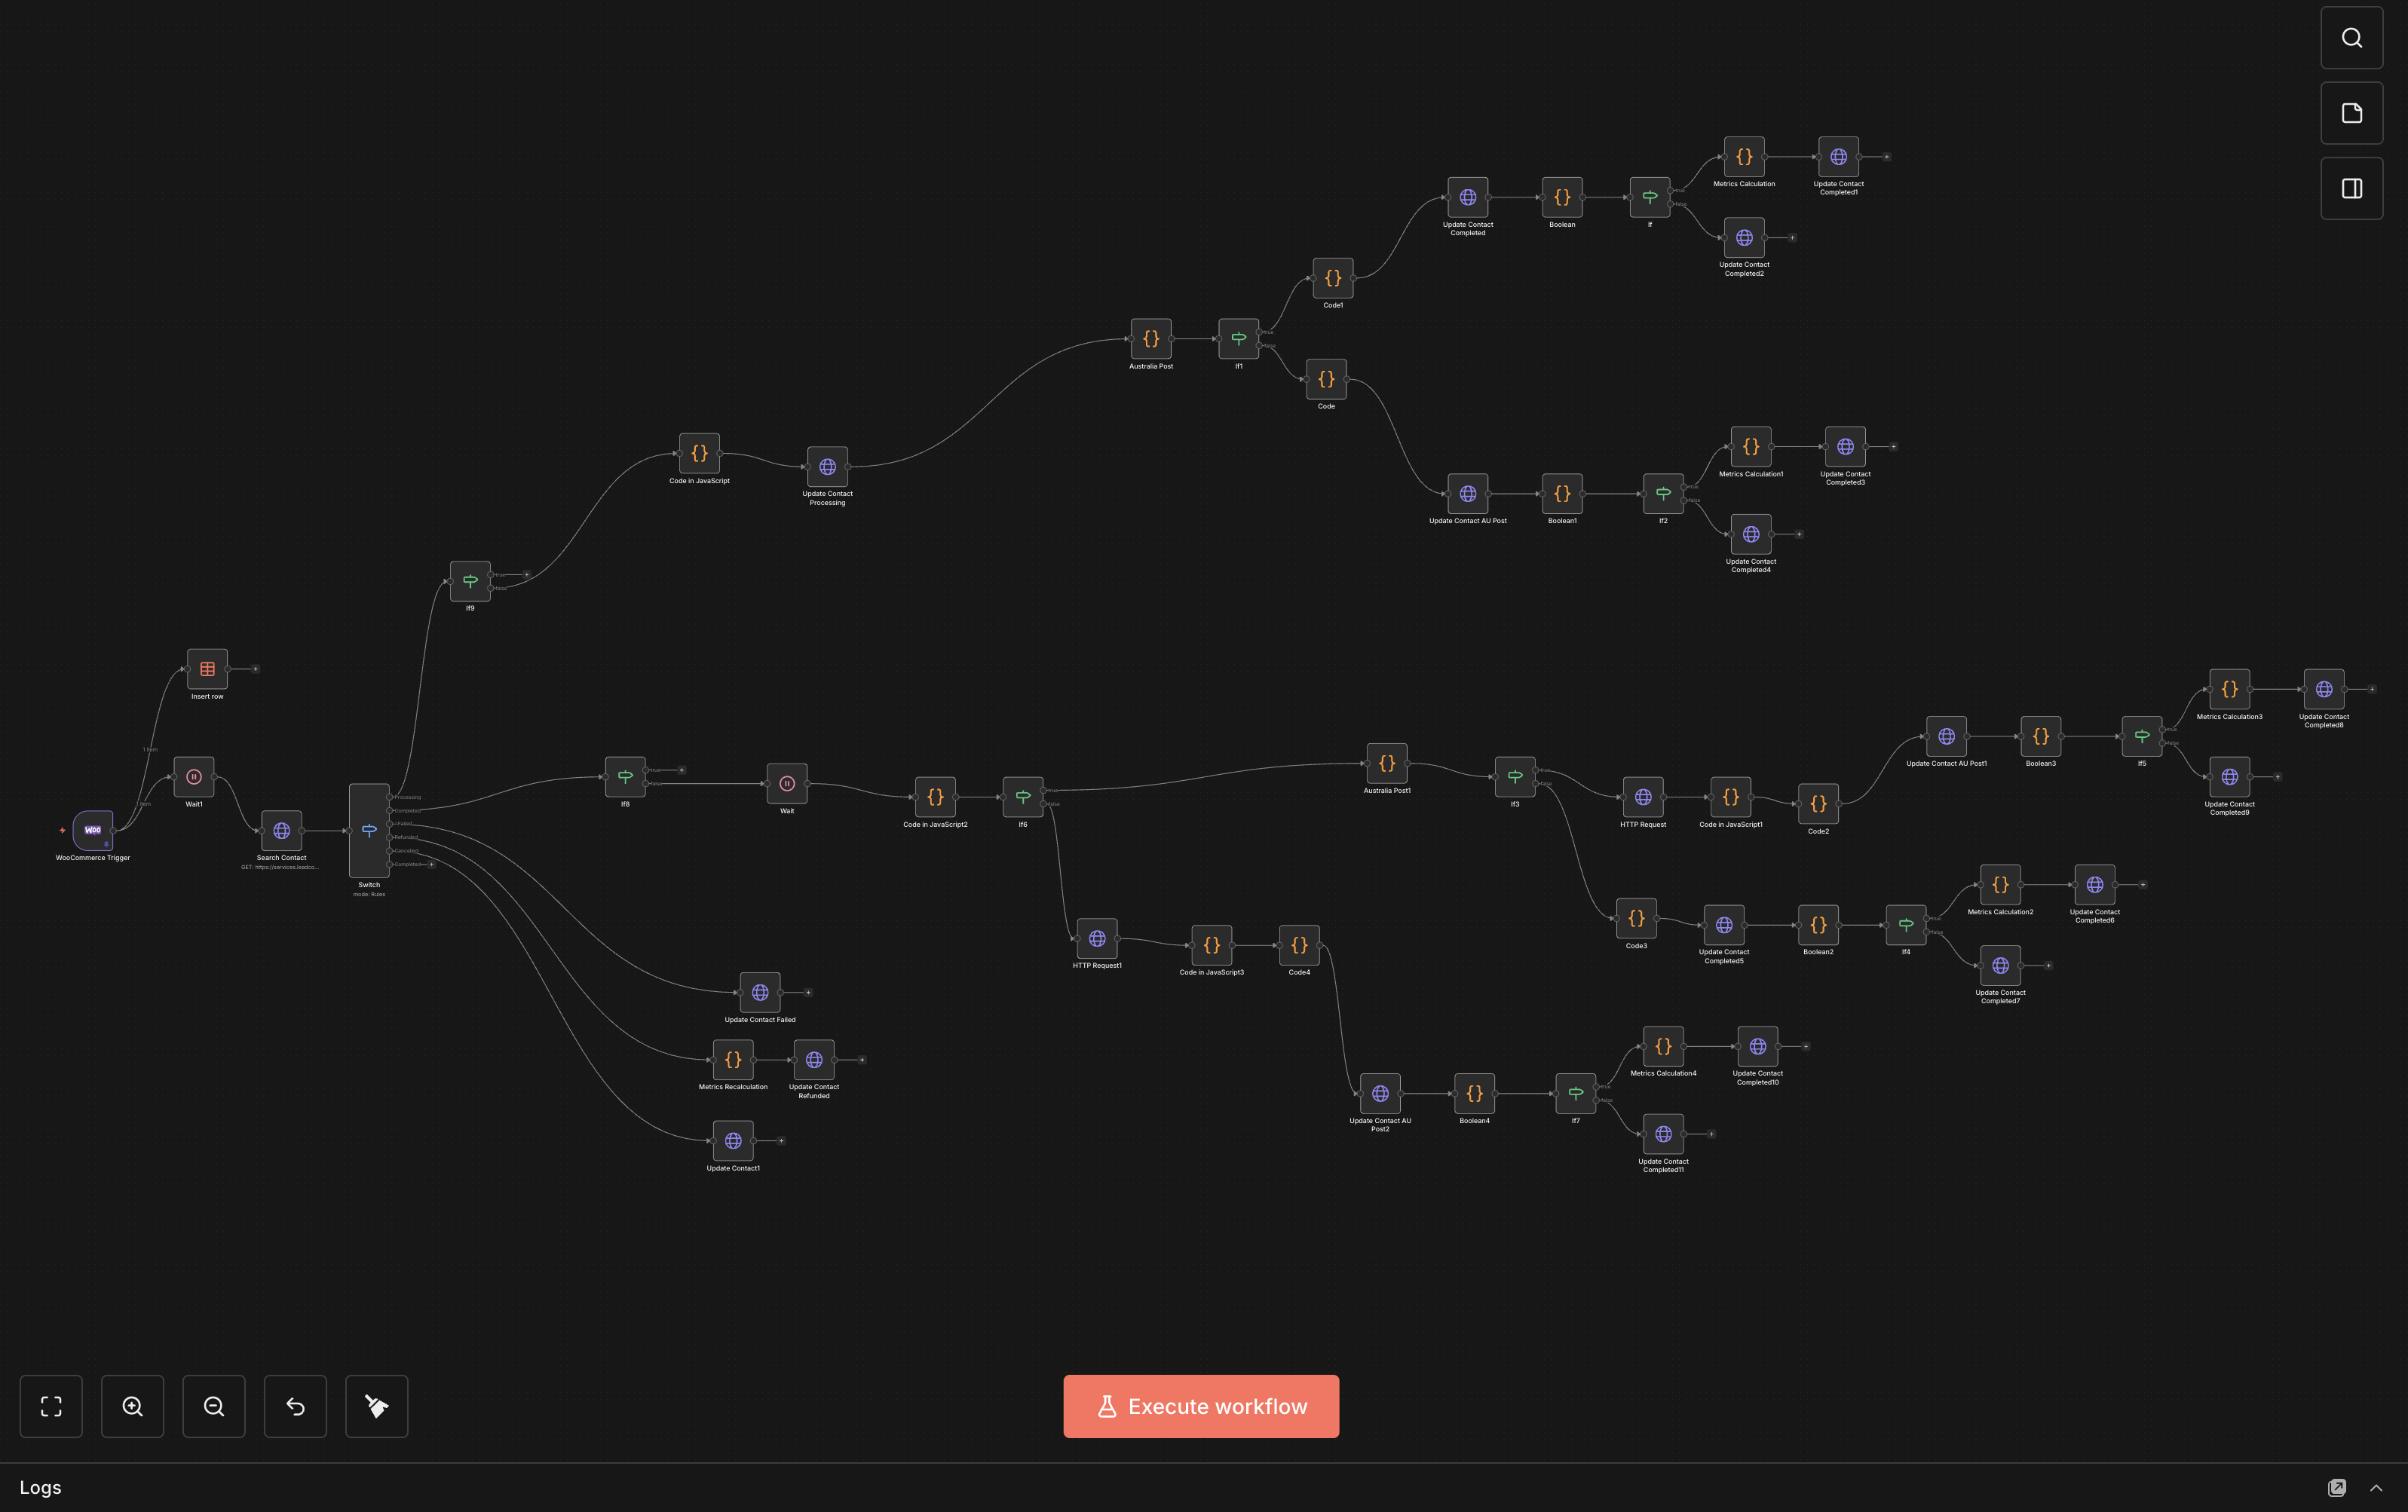The height and width of the screenshot is (1512, 2408).
Task: Click the Code1 node
Action: [1333, 278]
